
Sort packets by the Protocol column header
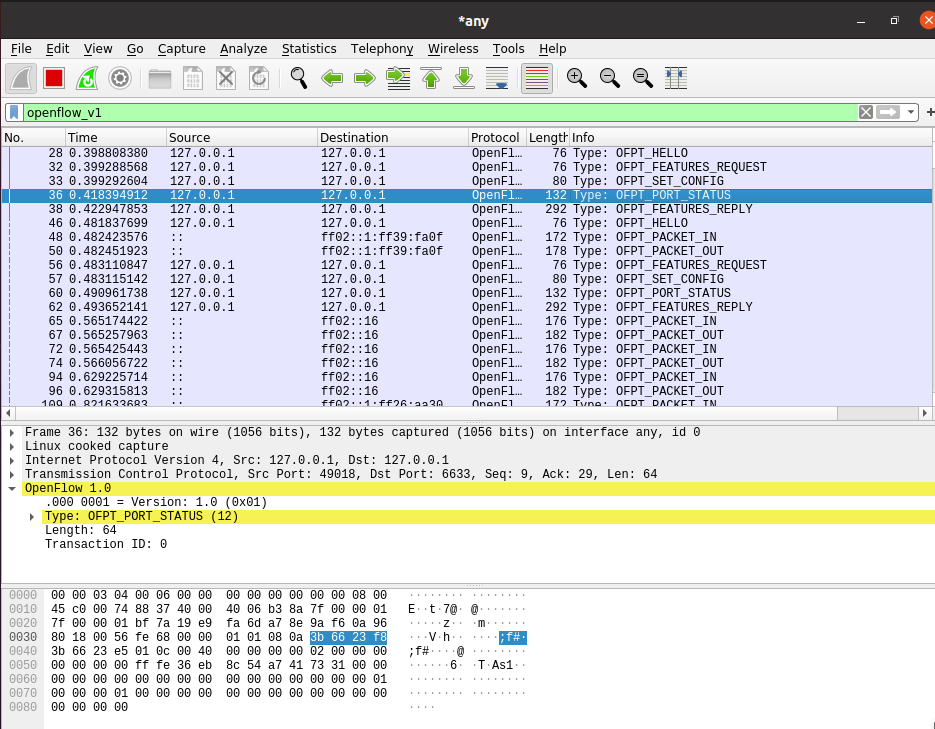(495, 137)
